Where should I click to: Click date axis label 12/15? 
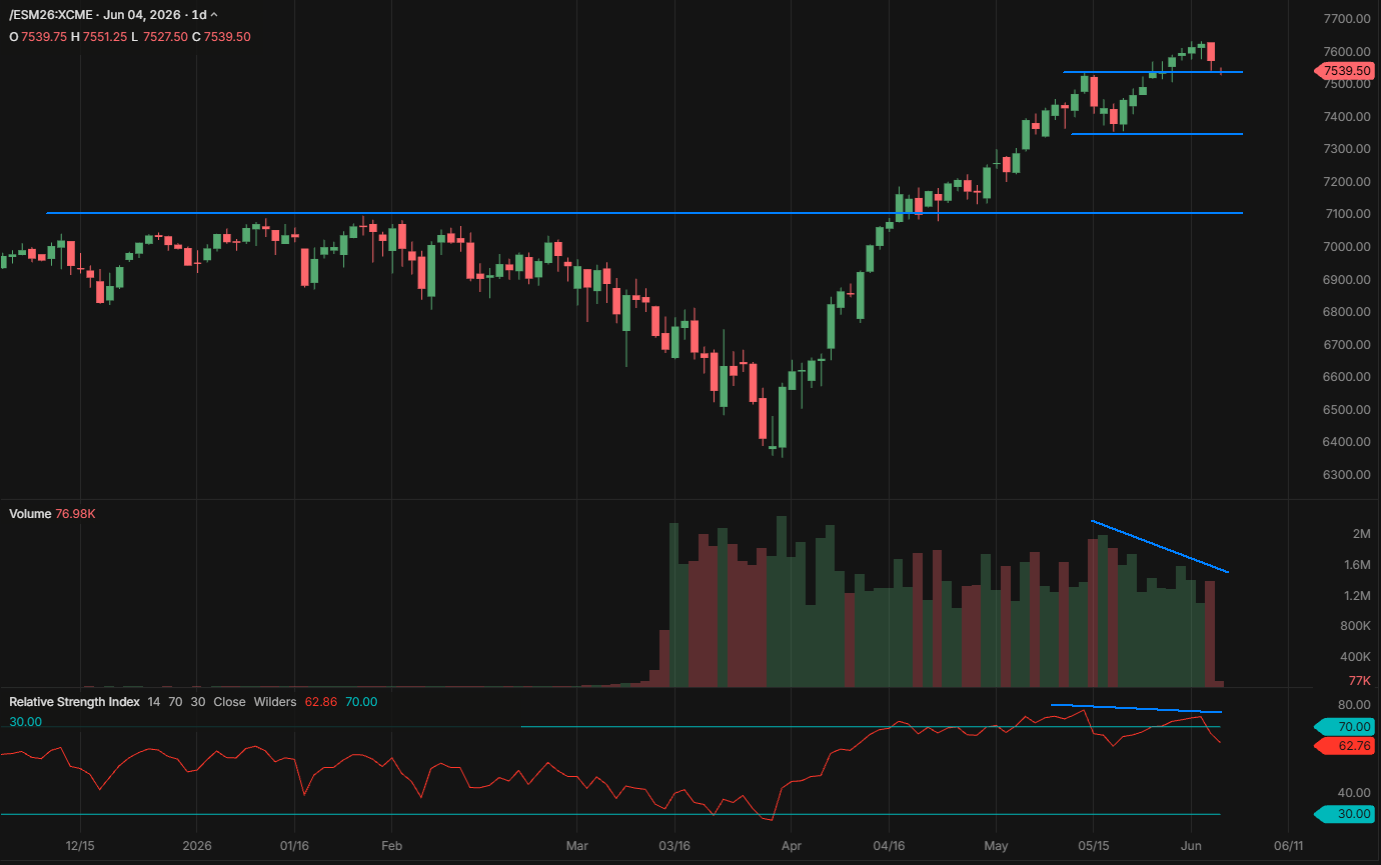point(80,846)
